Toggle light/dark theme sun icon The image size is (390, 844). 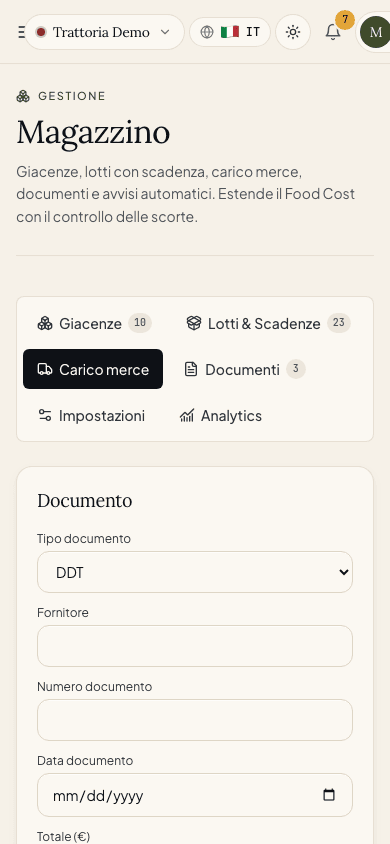pos(293,32)
